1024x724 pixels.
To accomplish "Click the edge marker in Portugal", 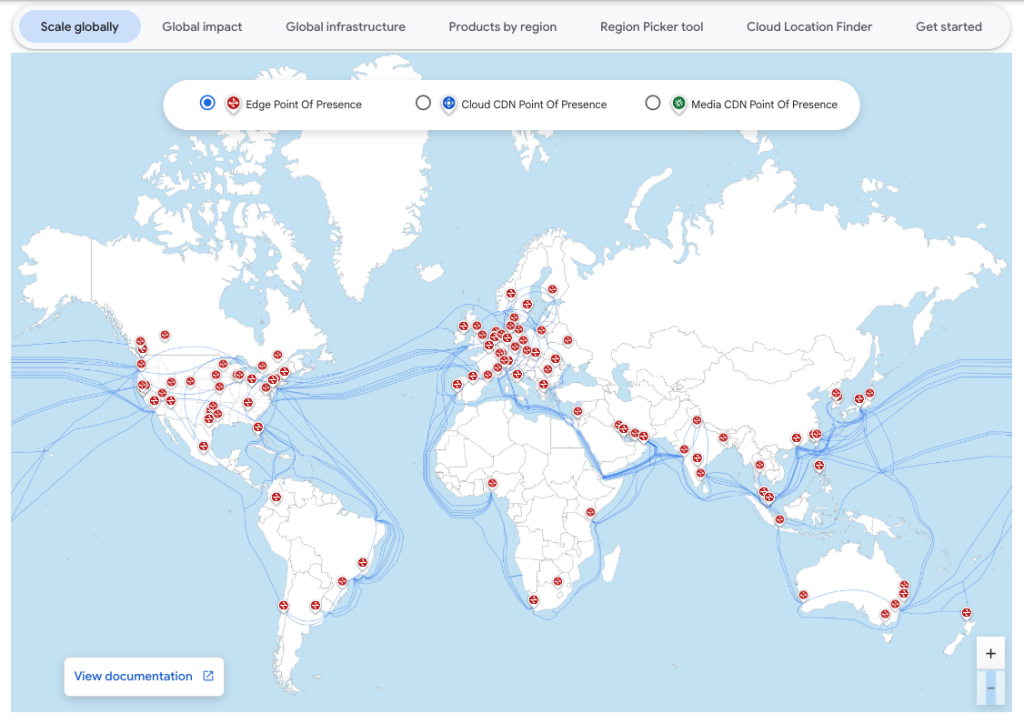I will point(457,385).
